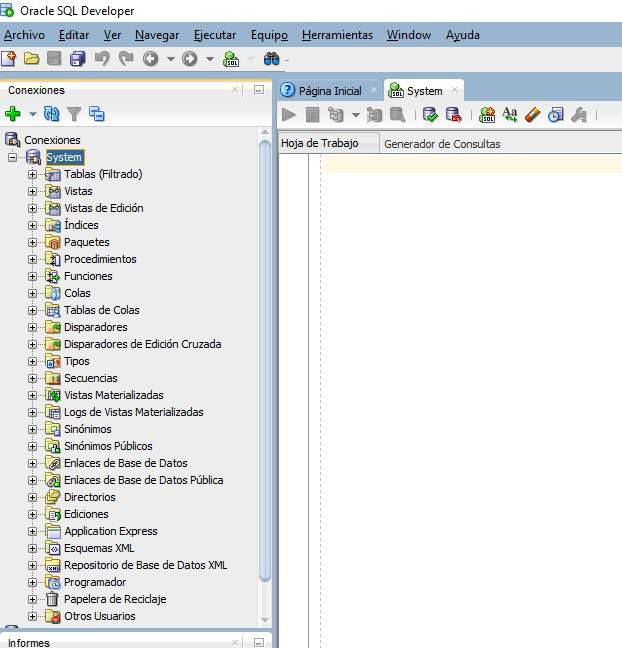Viewport: 622px width, 648px height.
Task: Expand the Procedimientos node
Action: (32, 259)
